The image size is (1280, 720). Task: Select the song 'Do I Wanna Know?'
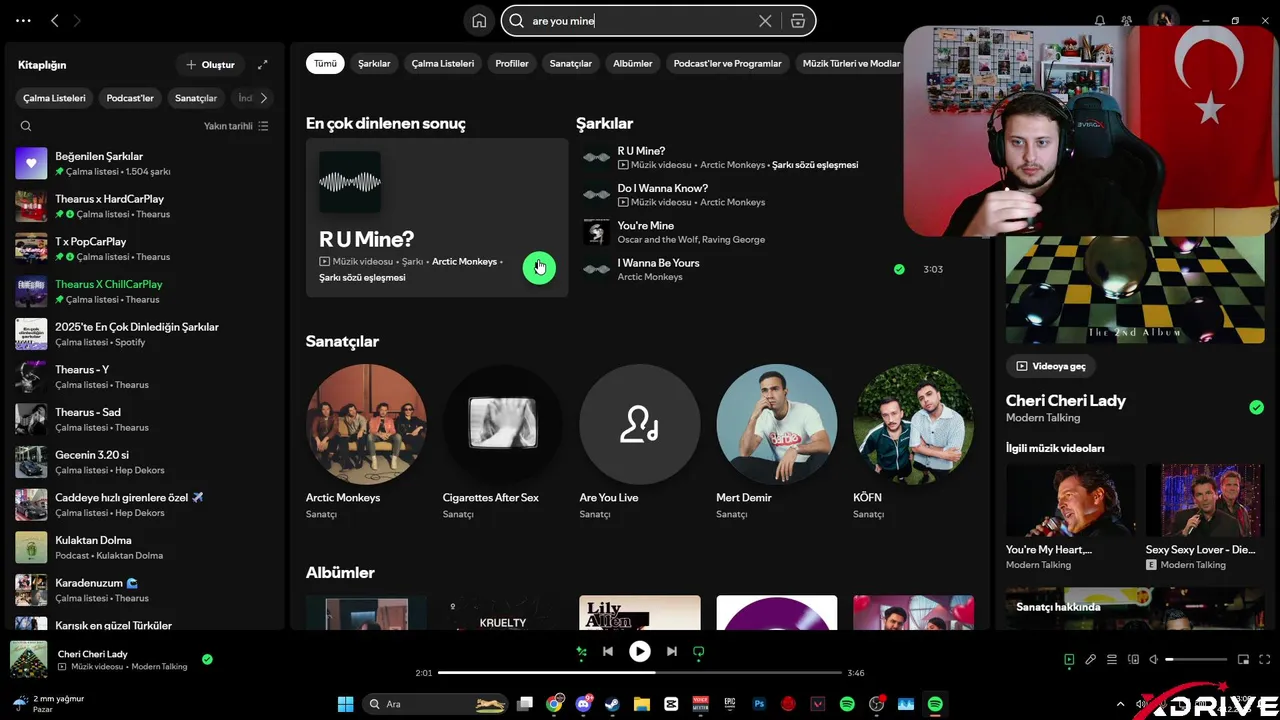[662, 188]
